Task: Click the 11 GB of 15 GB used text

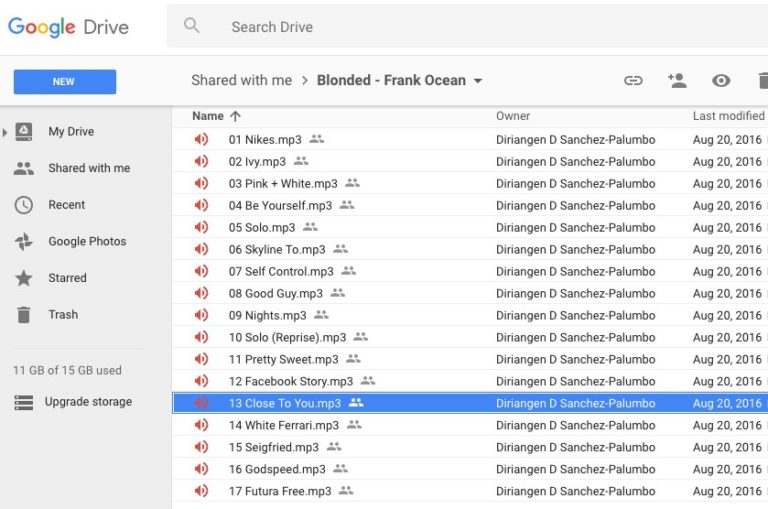Action: tap(67, 370)
